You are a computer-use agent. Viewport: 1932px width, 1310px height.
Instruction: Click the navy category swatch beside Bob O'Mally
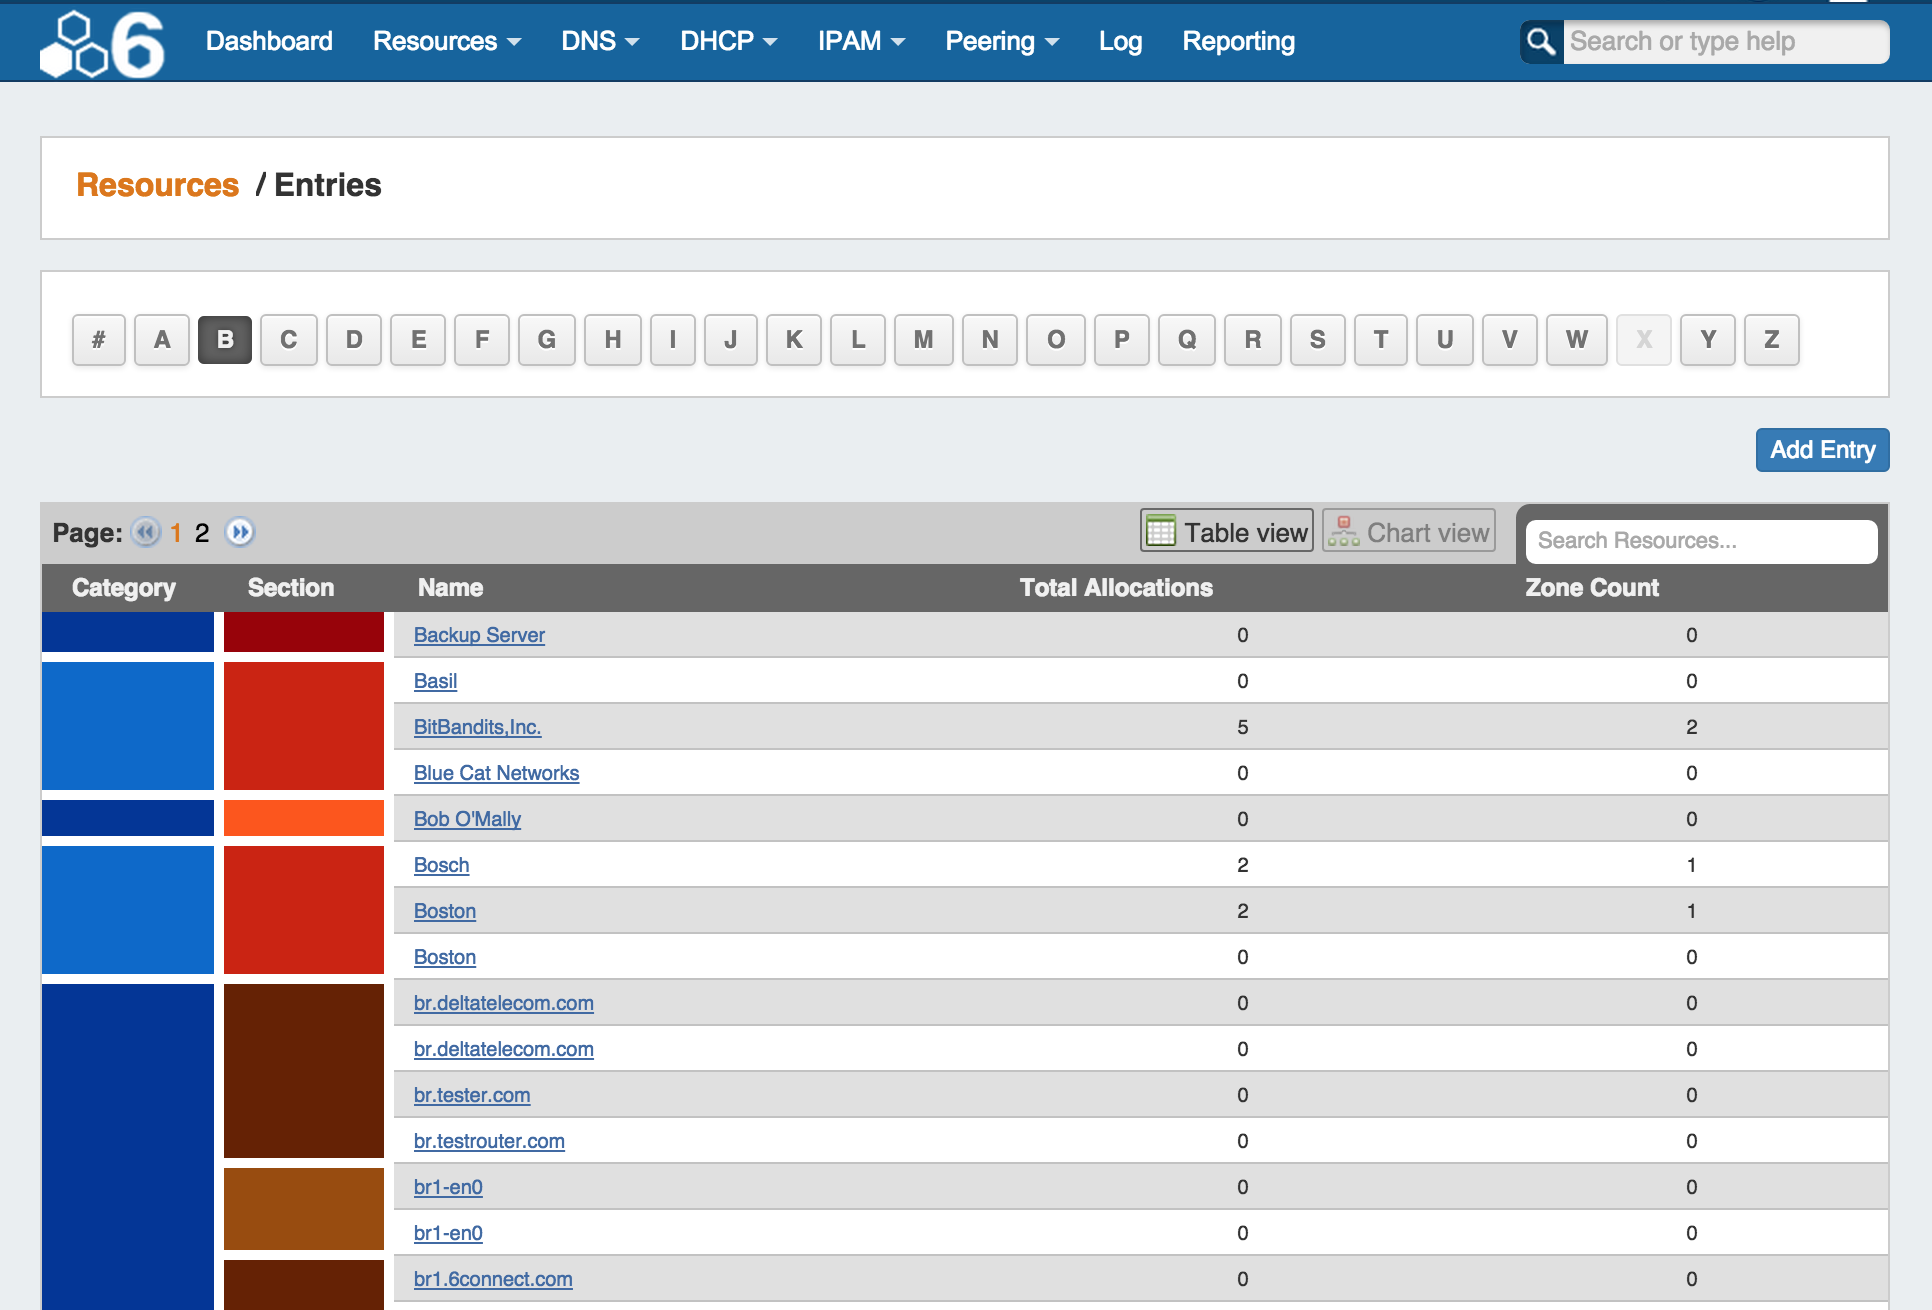point(128,818)
